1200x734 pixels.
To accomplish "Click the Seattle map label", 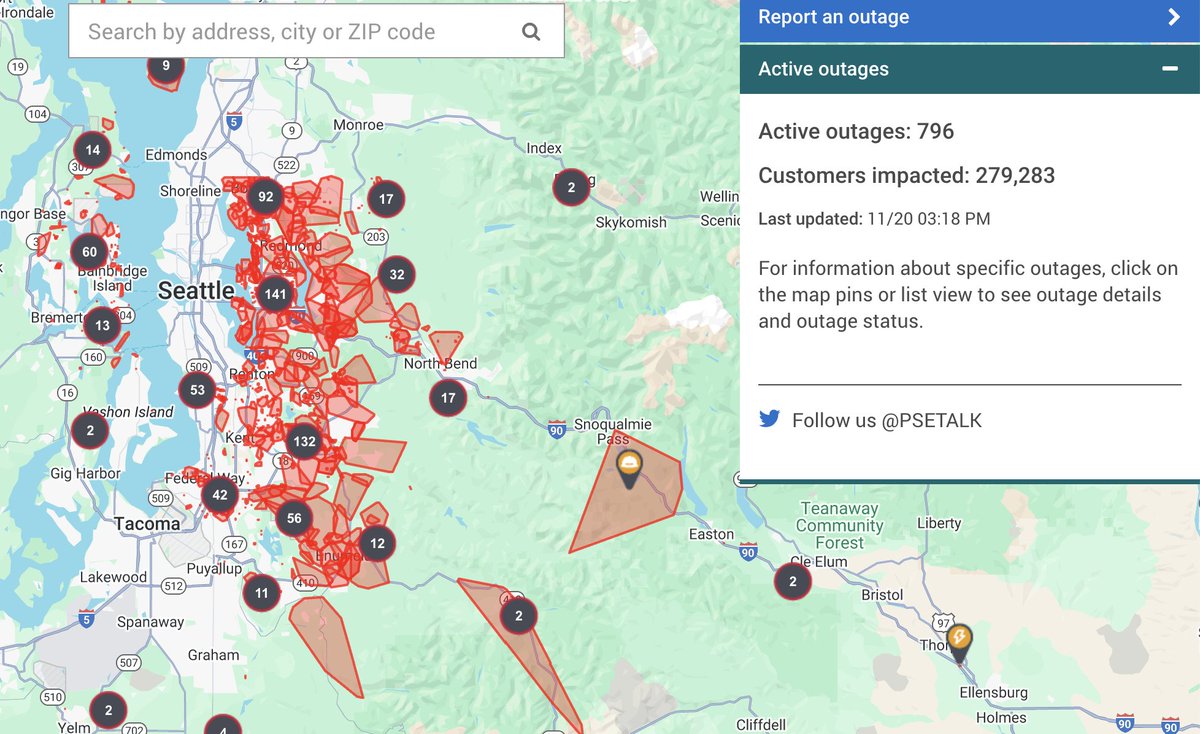I will [196, 291].
